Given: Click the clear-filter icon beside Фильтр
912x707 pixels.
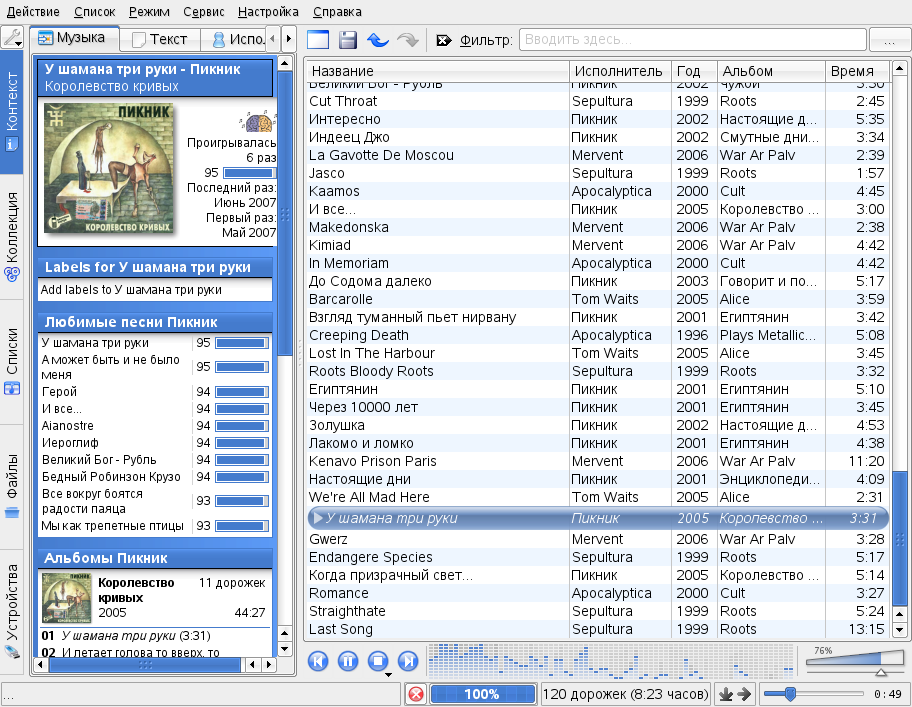Looking at the screenshot, I should (444, 40).
